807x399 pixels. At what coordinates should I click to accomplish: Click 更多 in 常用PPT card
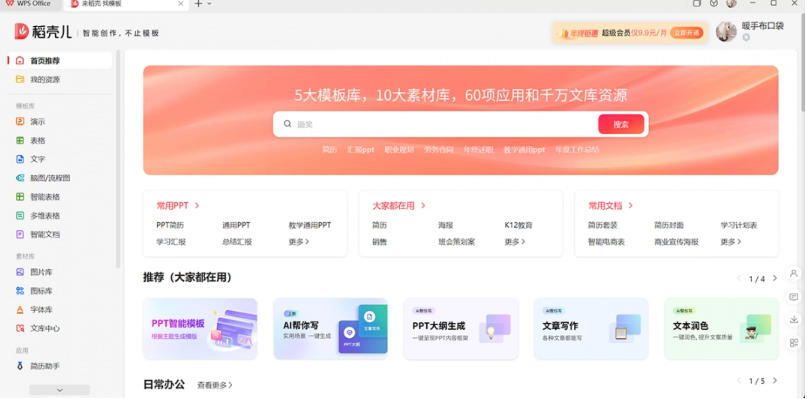point(299,241)
